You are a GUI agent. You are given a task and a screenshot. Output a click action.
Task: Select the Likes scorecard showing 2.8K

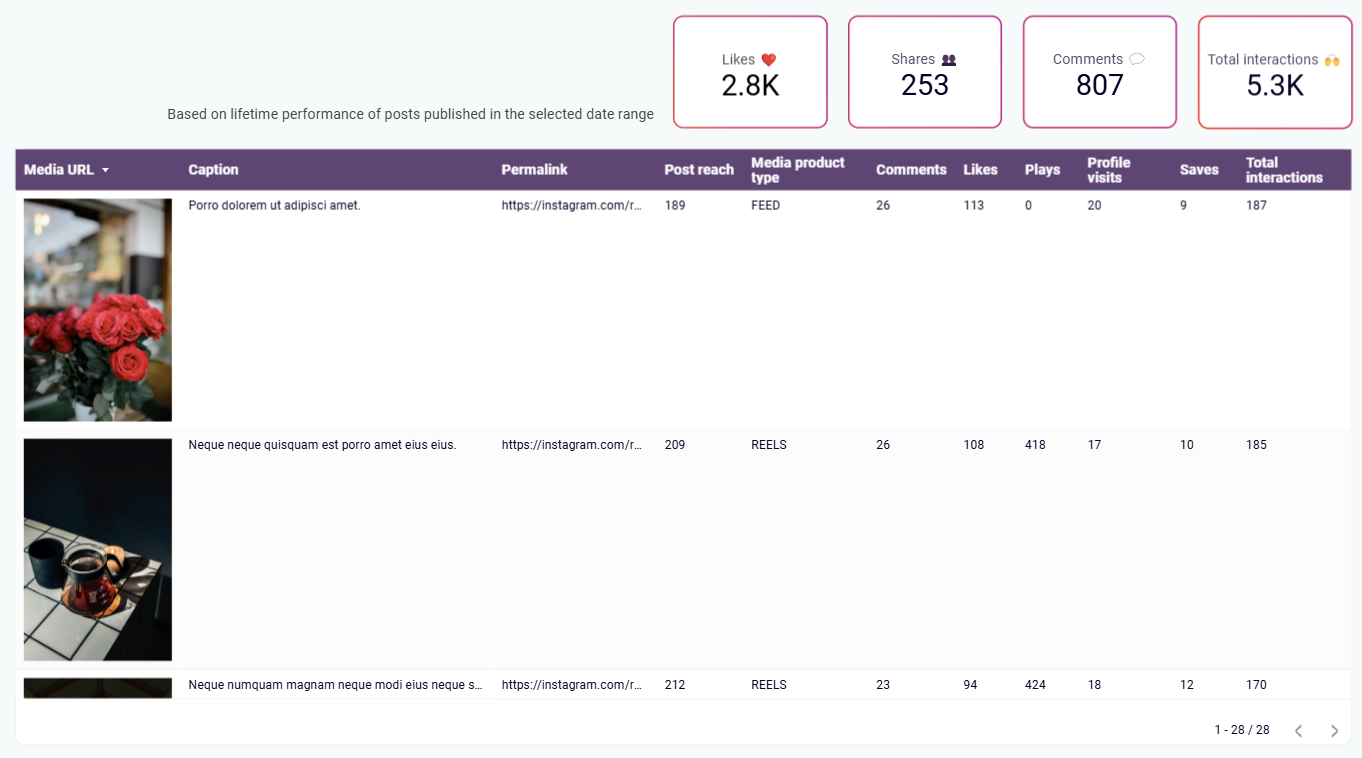(x=750, y=72)
